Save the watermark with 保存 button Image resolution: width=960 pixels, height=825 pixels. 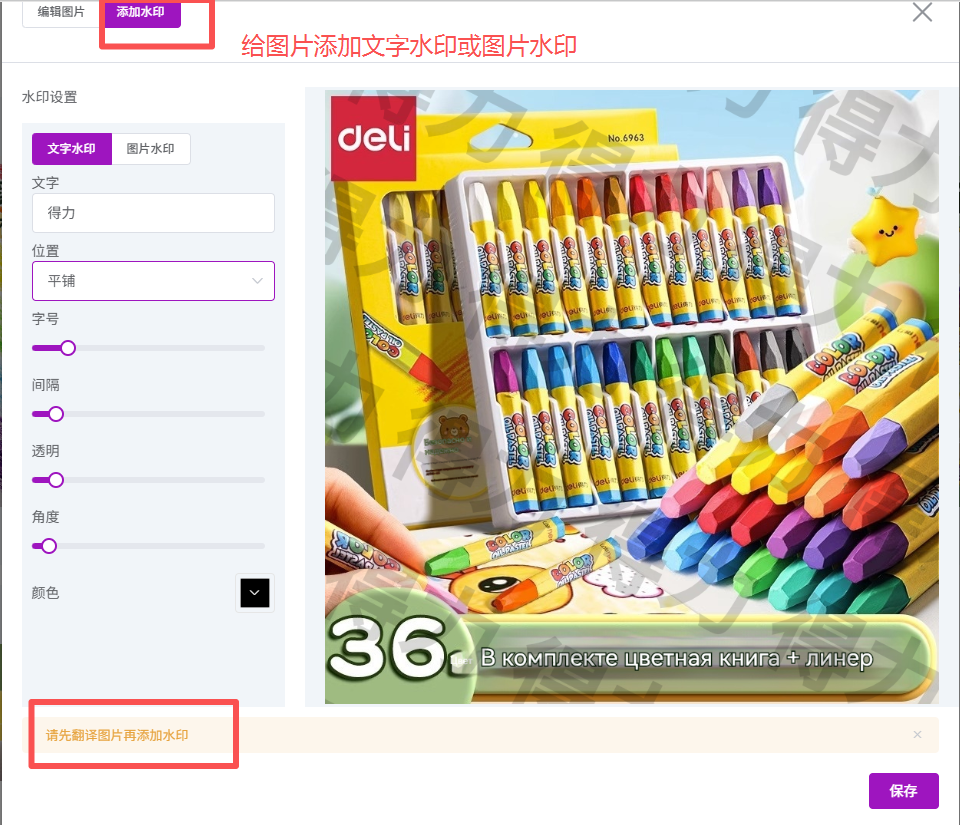[x=903, y=791]
